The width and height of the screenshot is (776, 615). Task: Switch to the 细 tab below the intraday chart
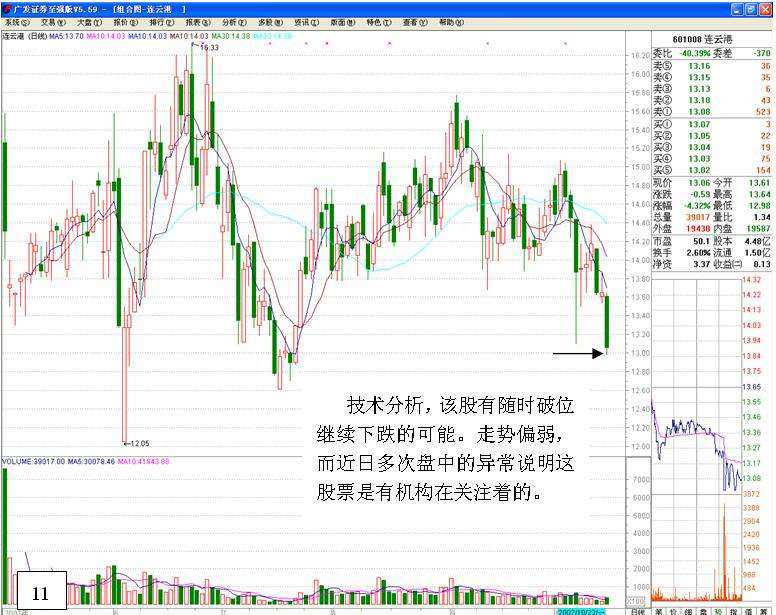click(688, 612)
